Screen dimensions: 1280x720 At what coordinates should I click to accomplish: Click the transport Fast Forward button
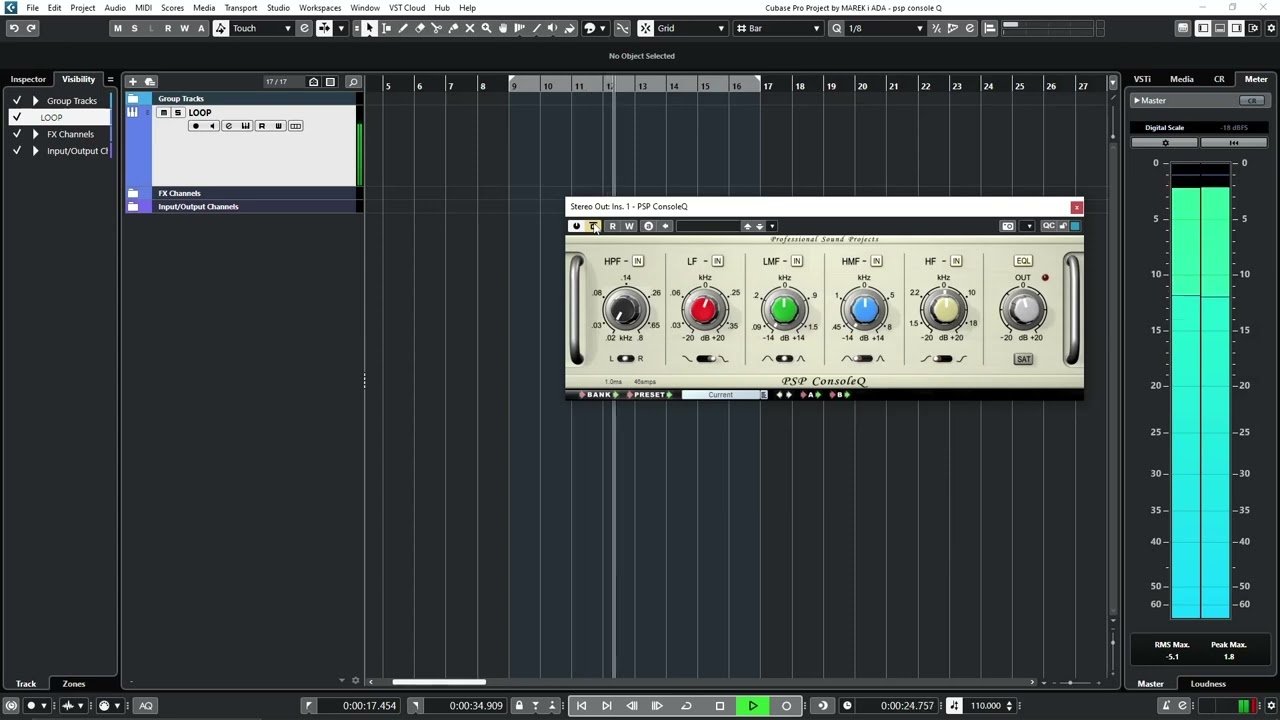click(657, 706)
